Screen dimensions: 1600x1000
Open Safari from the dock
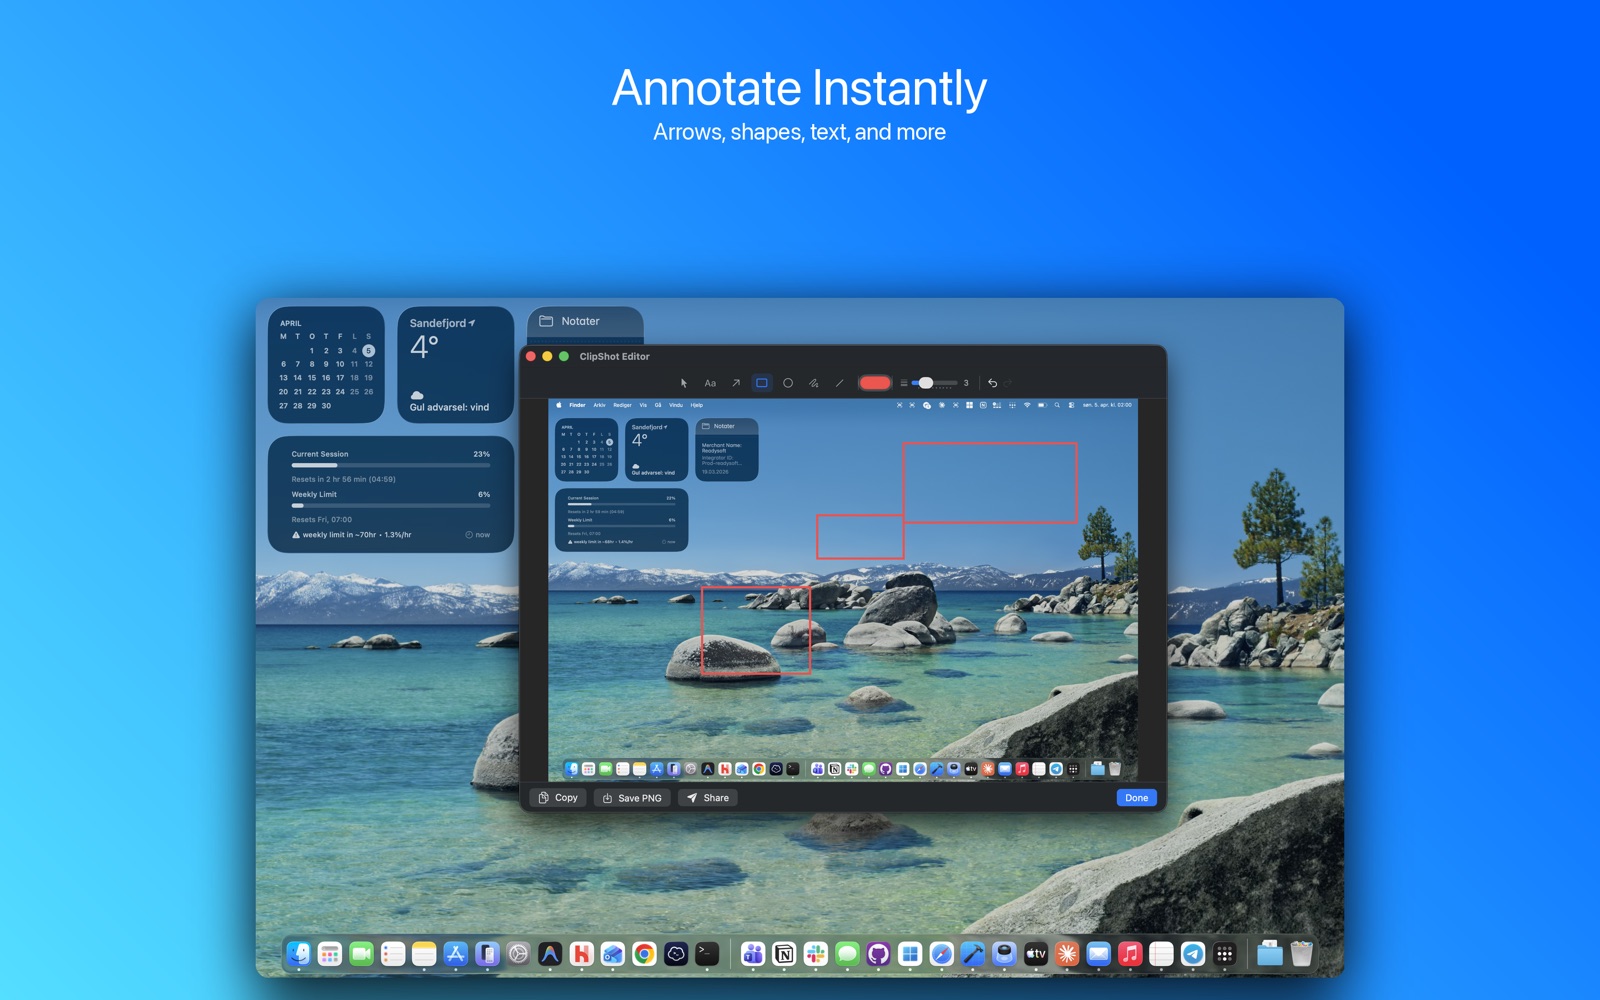point(941,954)
